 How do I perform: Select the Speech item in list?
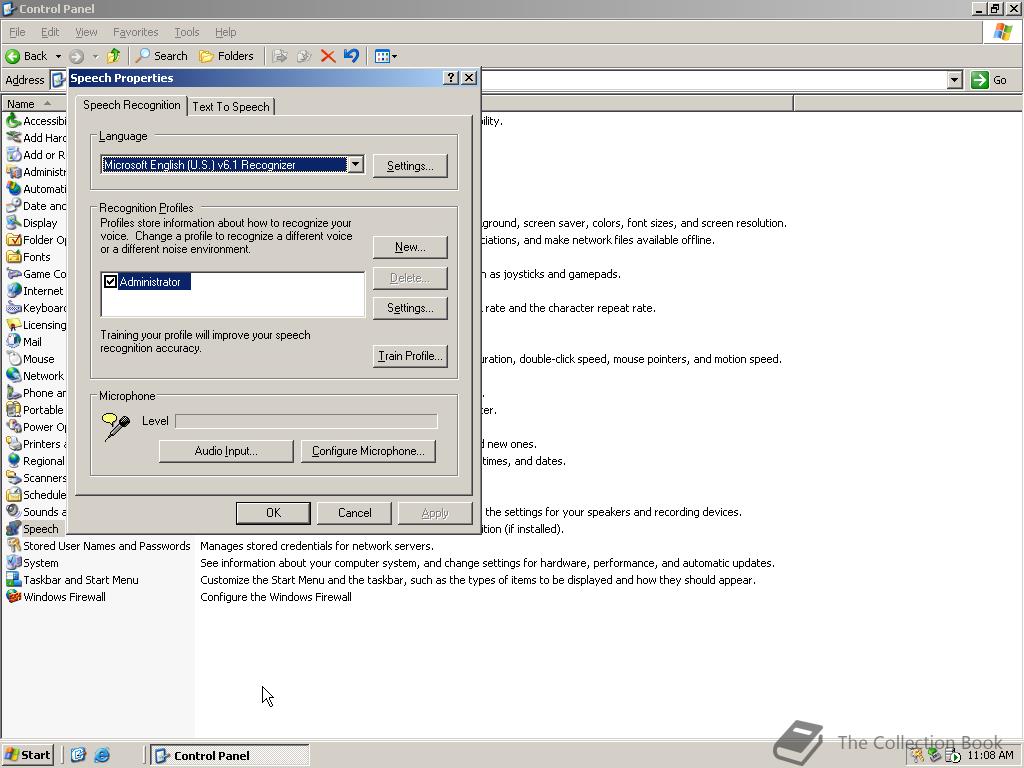coord(33,528)
